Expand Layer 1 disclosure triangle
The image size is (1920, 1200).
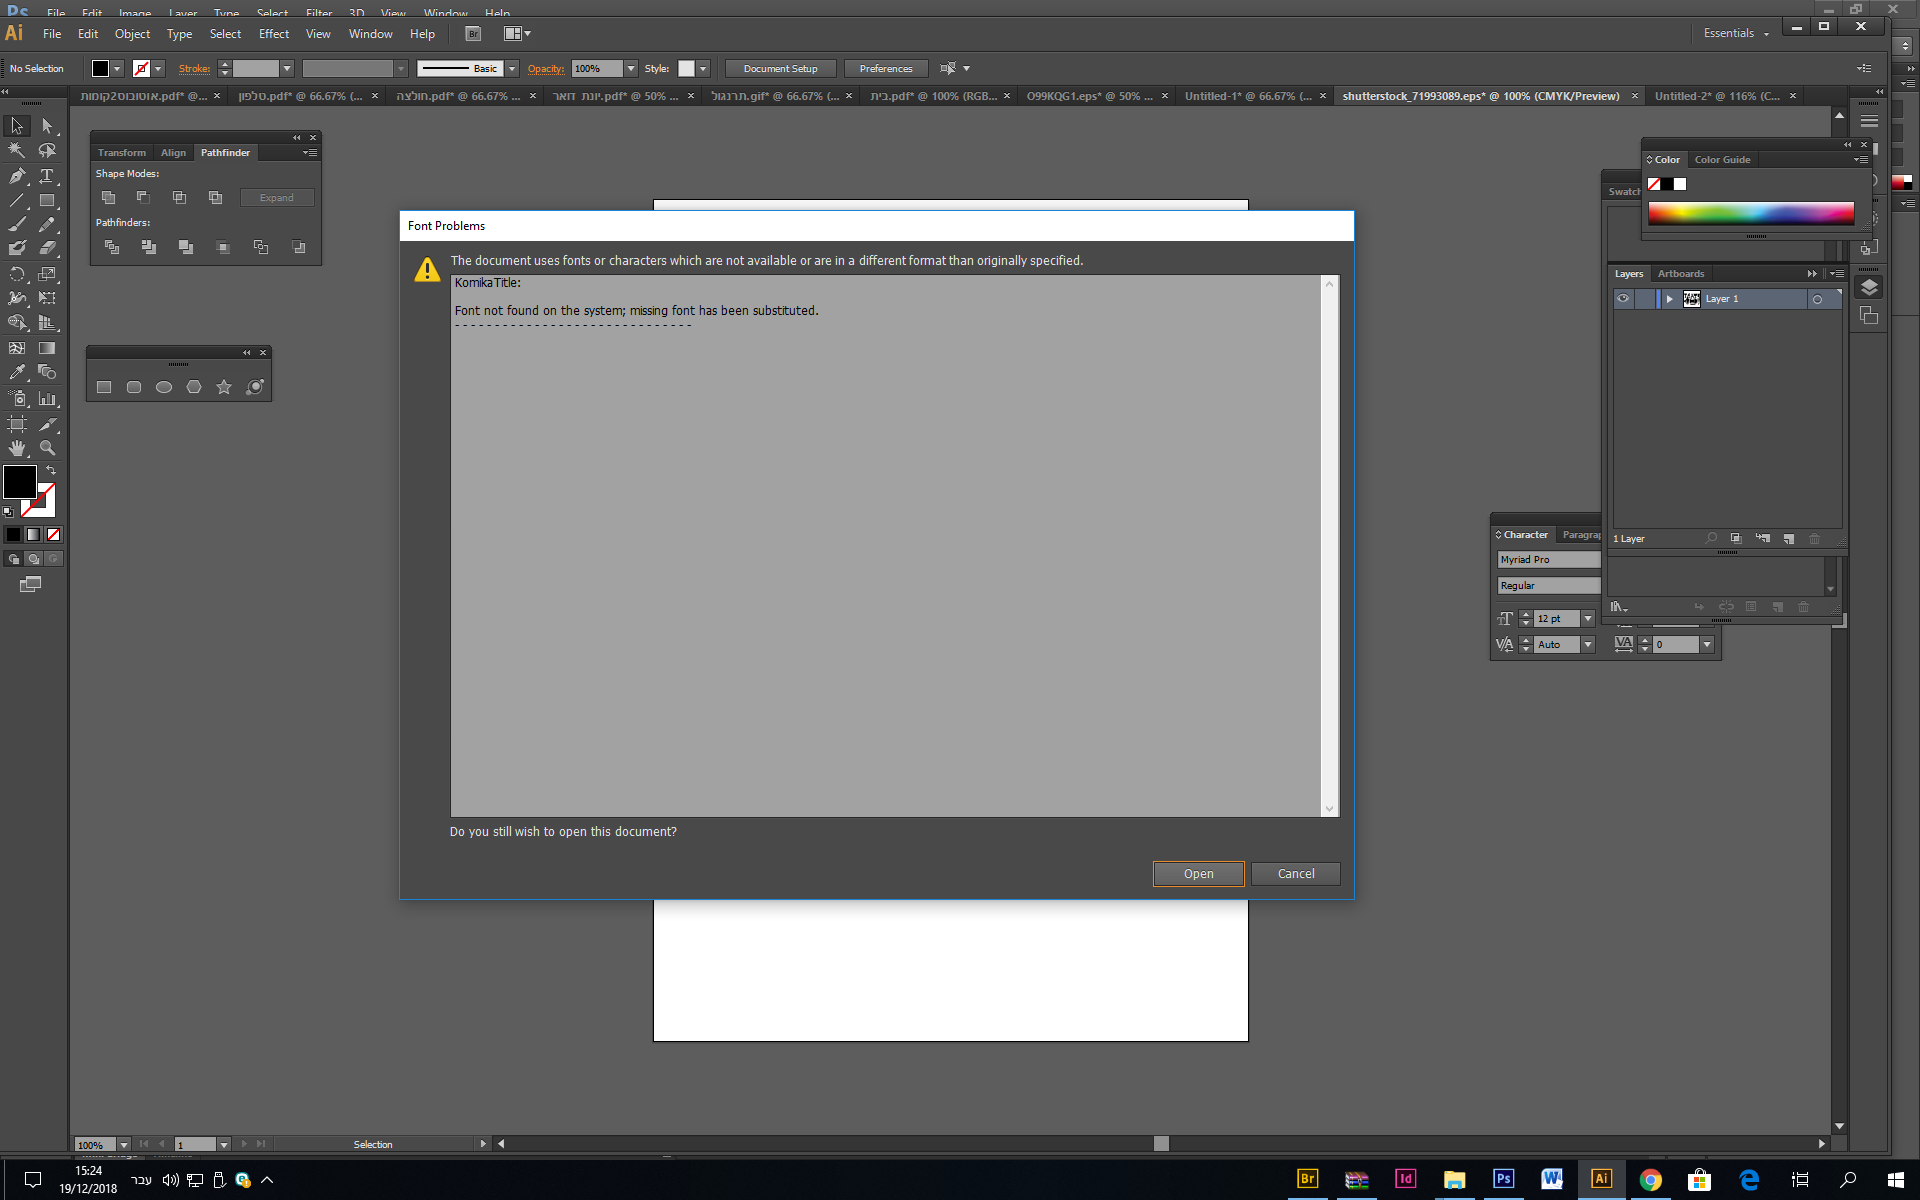(x=1669, y=299)
